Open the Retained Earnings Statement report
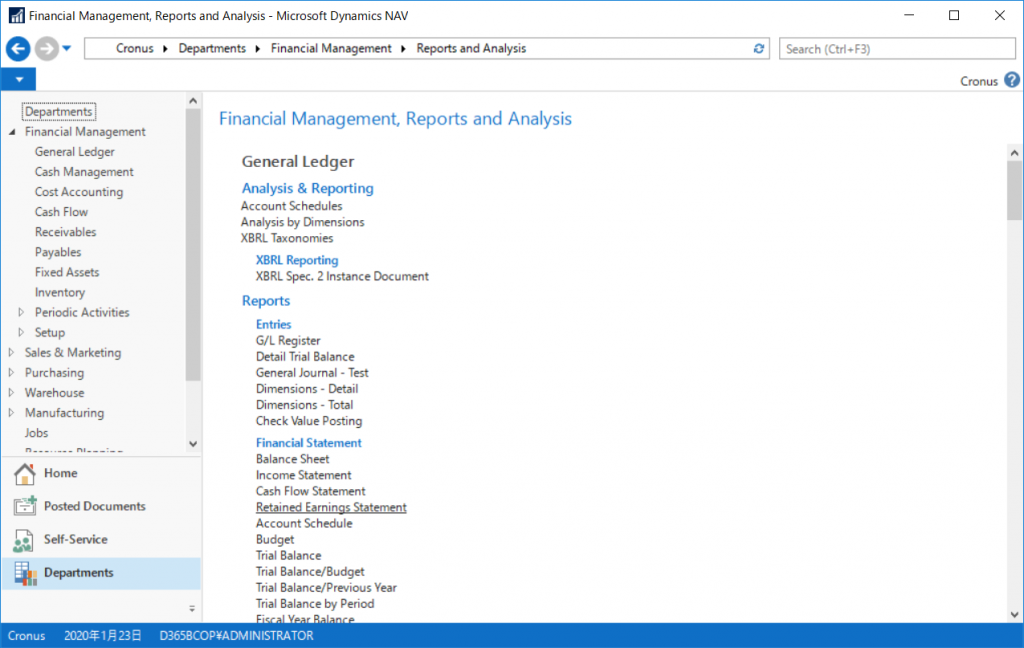 click(x=331, y=507)
